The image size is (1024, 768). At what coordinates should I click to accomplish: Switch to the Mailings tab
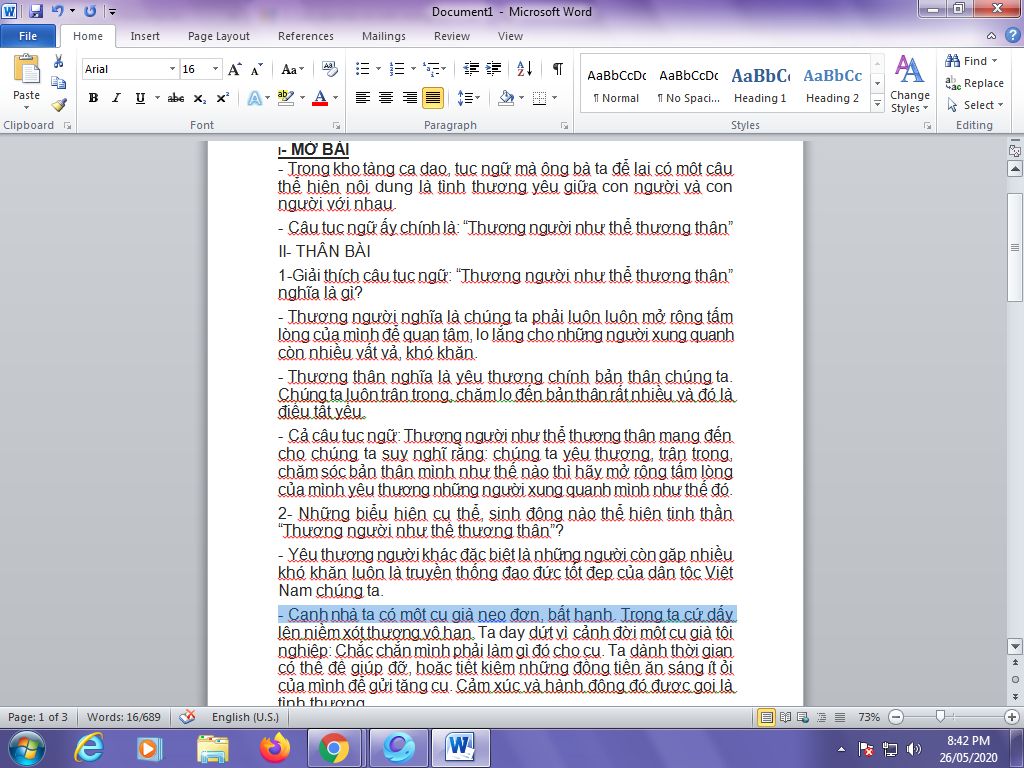(x=384, y=36)
